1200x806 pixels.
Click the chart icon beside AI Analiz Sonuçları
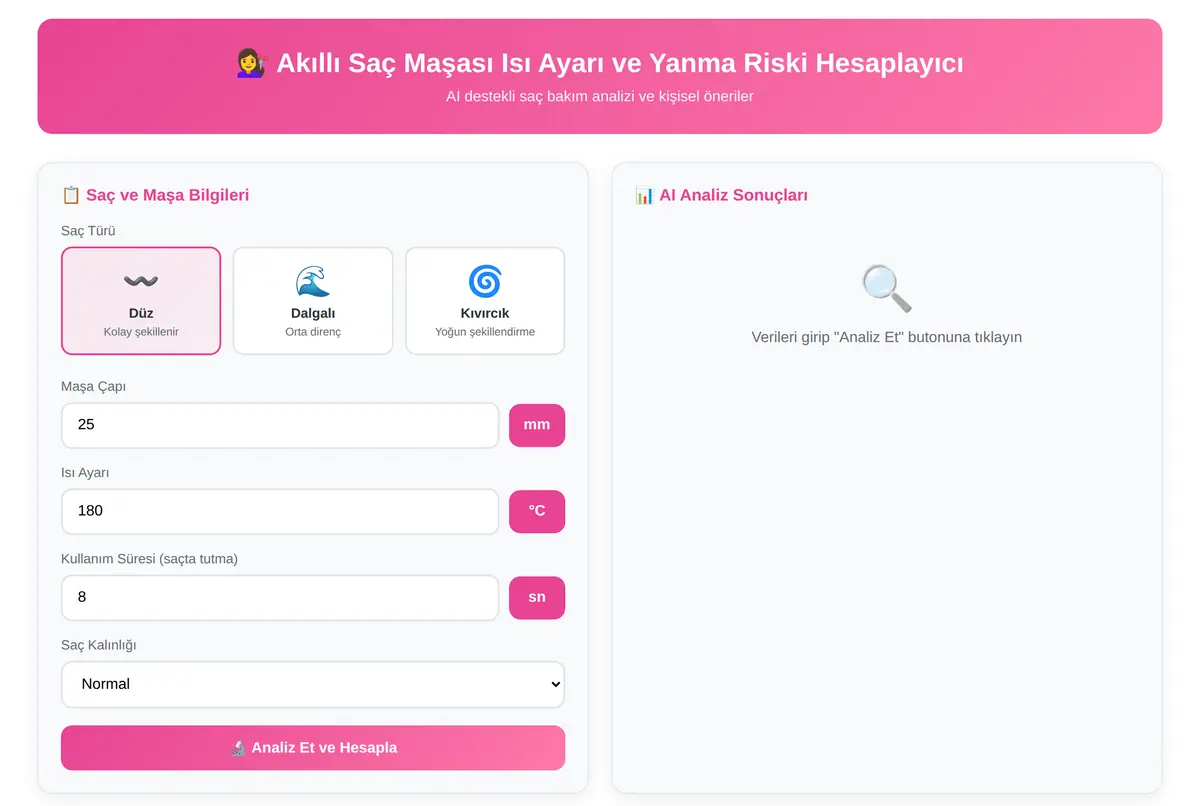[x=644, y=195]
